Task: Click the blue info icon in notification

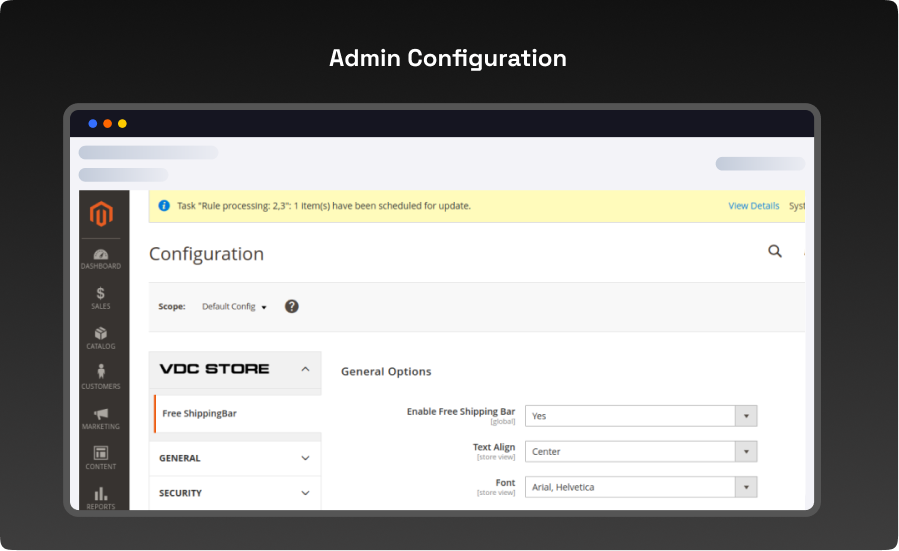Action: (164, 206)
